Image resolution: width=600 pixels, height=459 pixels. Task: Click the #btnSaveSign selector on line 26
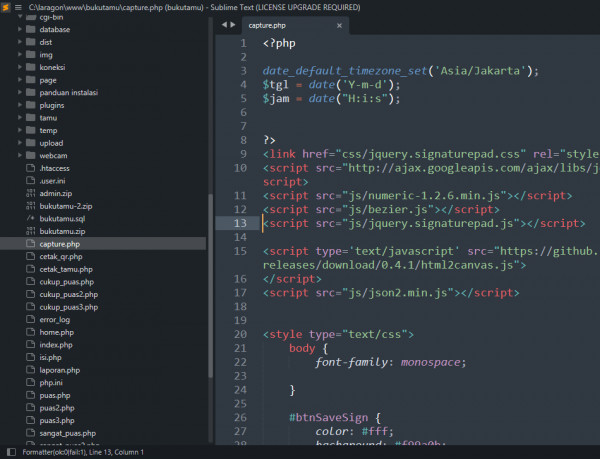(328, 418)
